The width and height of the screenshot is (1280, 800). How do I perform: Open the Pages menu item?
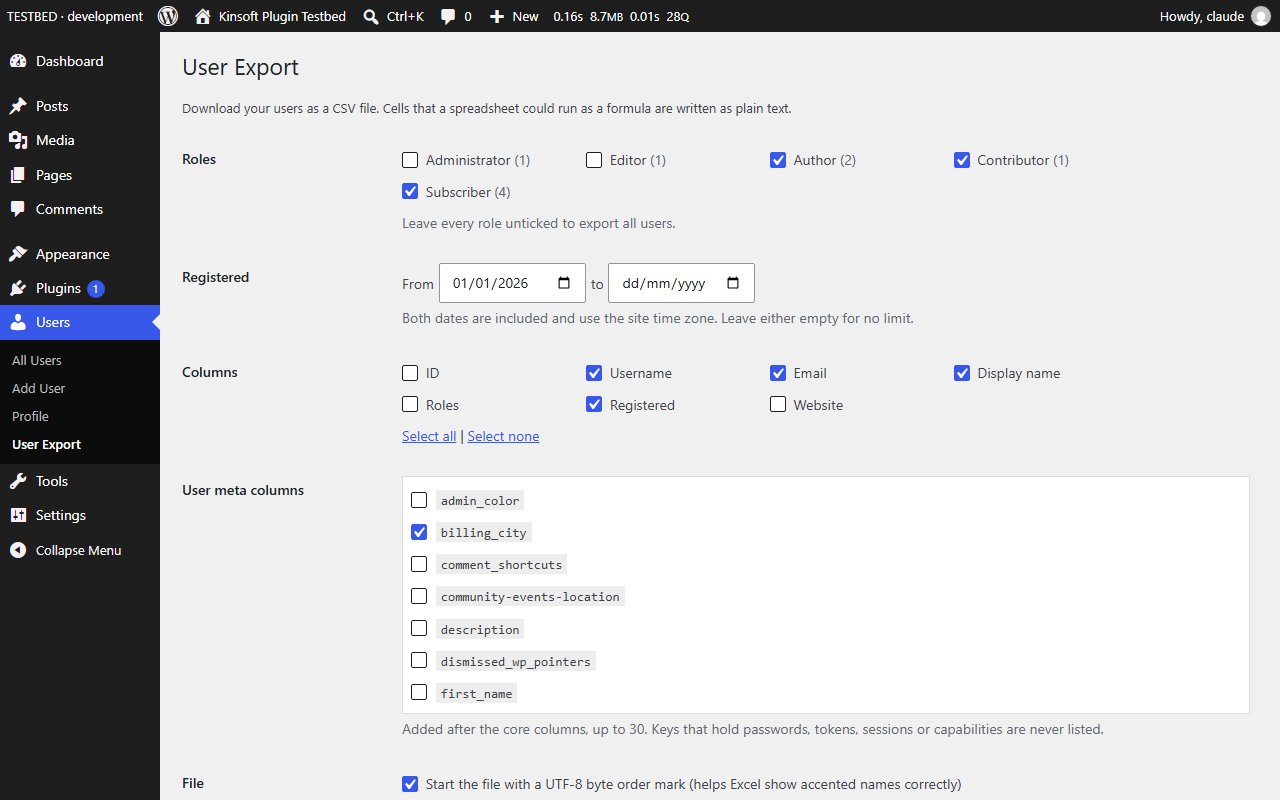point(80,175)
